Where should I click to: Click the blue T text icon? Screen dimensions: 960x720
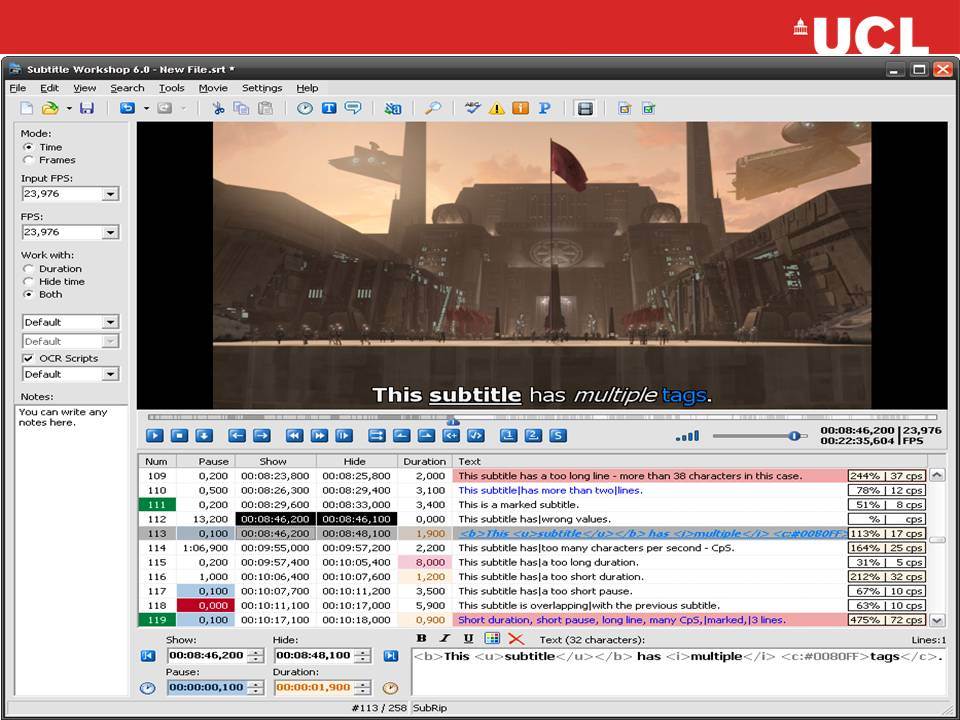[329, 109]
